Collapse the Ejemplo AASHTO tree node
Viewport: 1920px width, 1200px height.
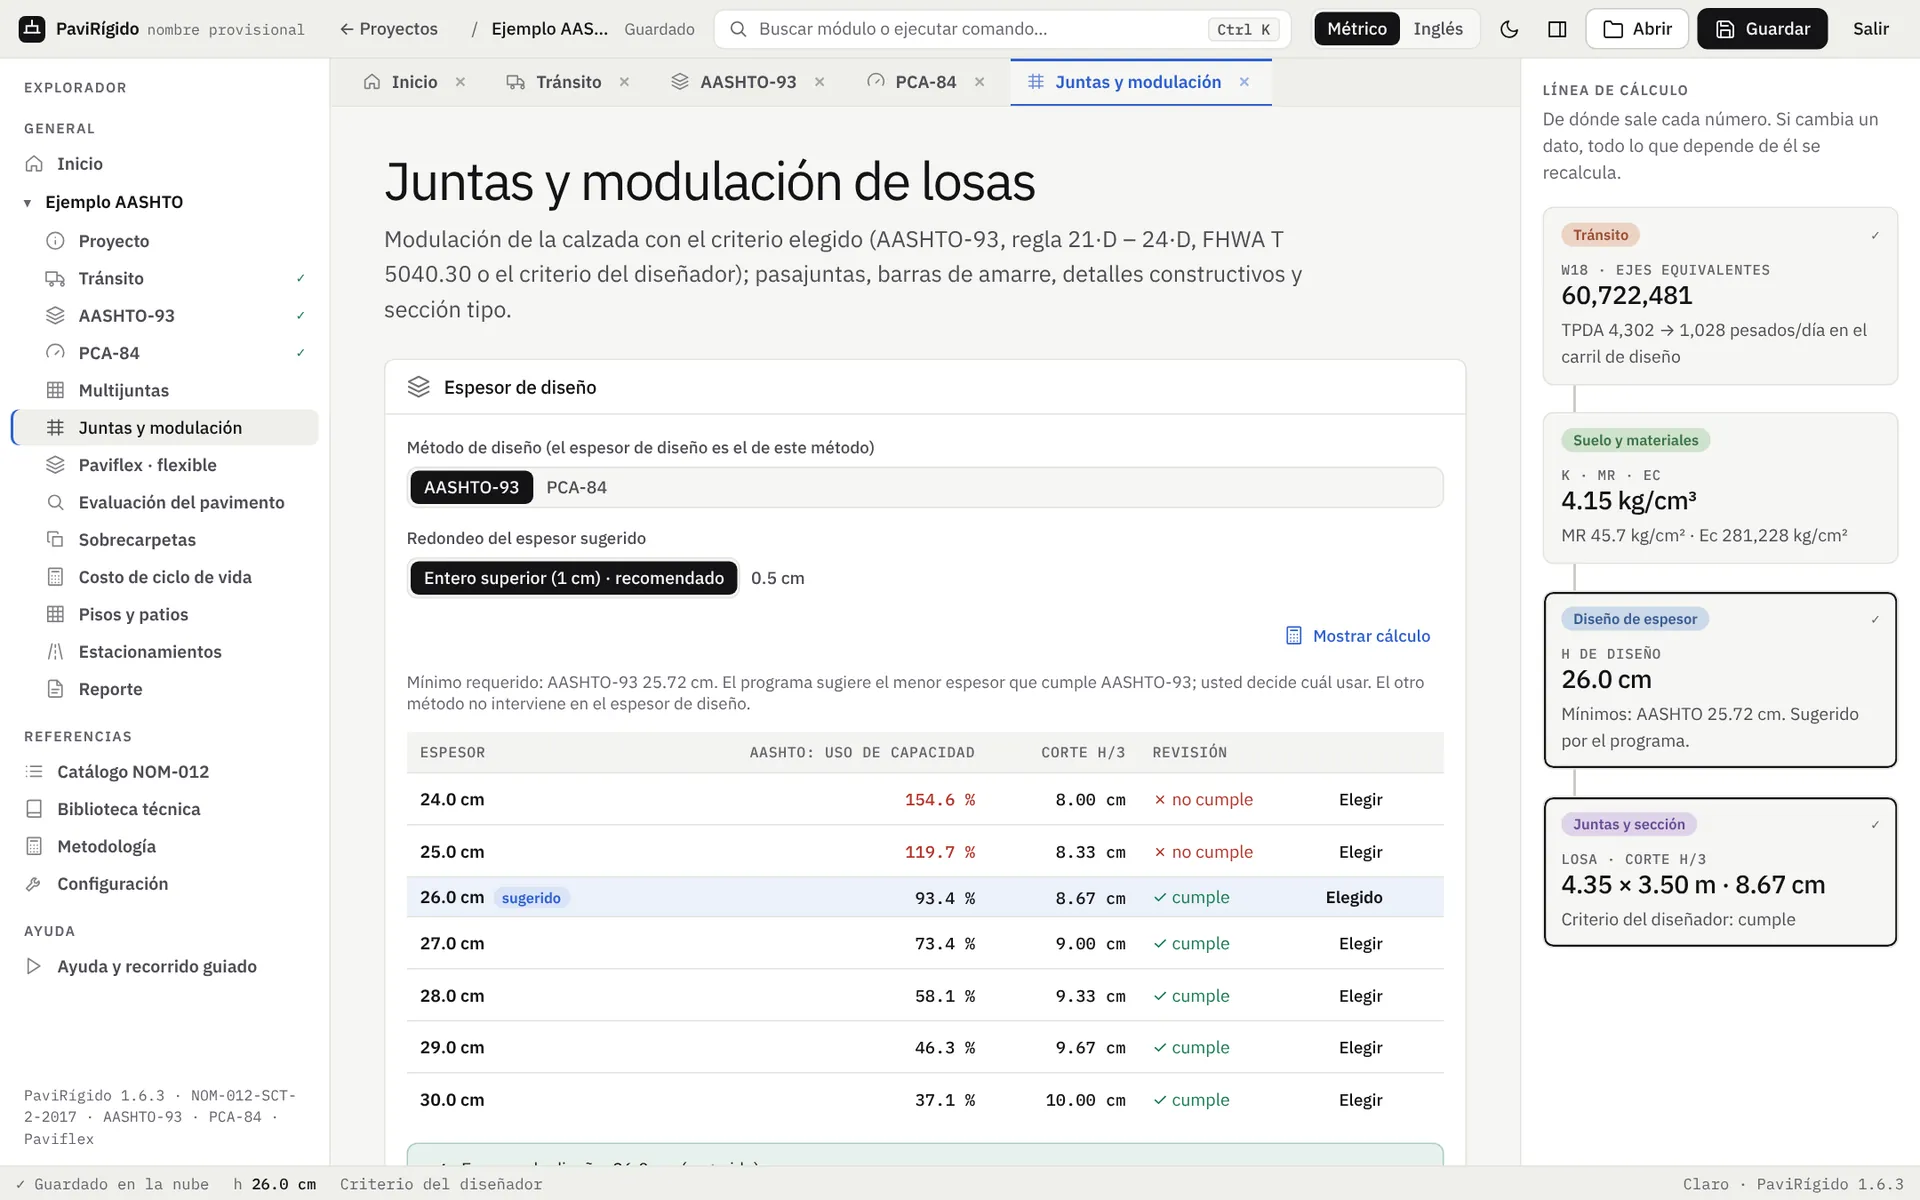point(27,203)
